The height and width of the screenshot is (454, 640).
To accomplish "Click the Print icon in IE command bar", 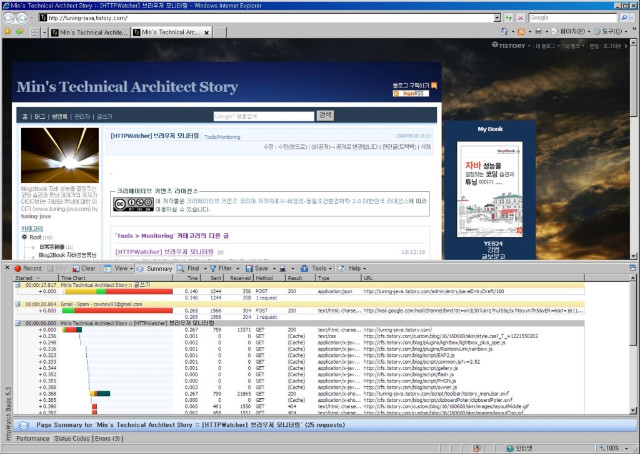I will coord(538,31).
